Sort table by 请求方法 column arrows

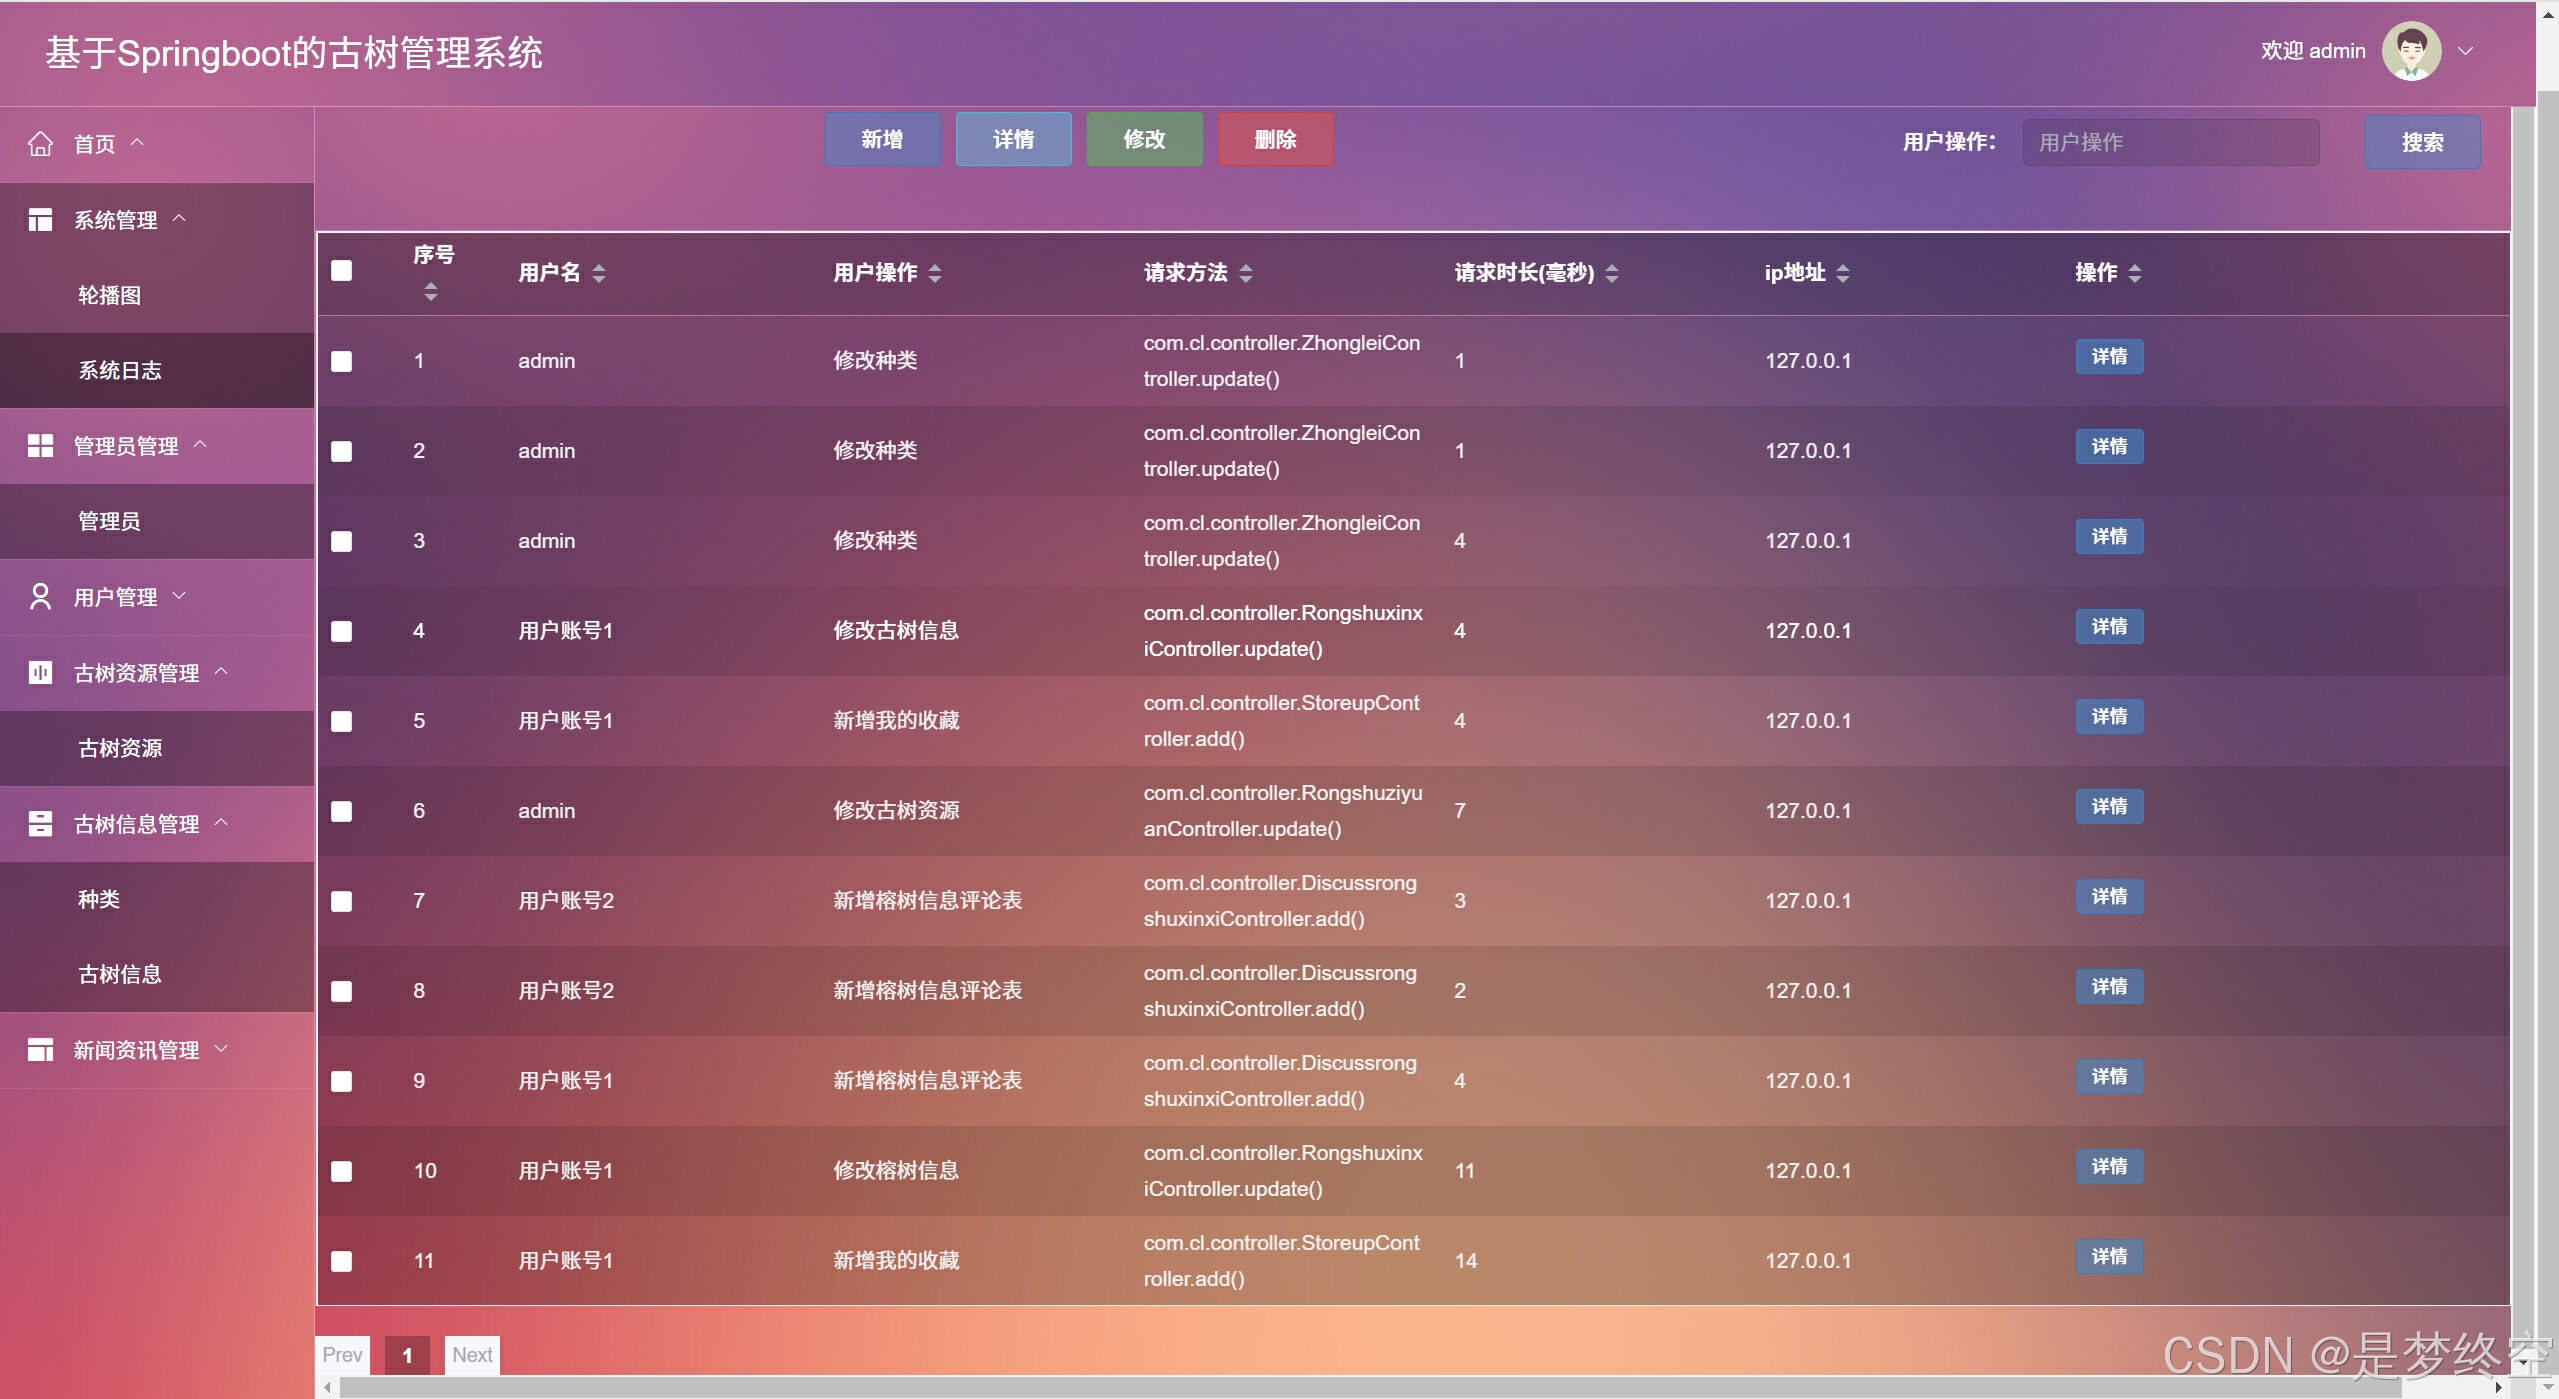[x=1246, y=273]
